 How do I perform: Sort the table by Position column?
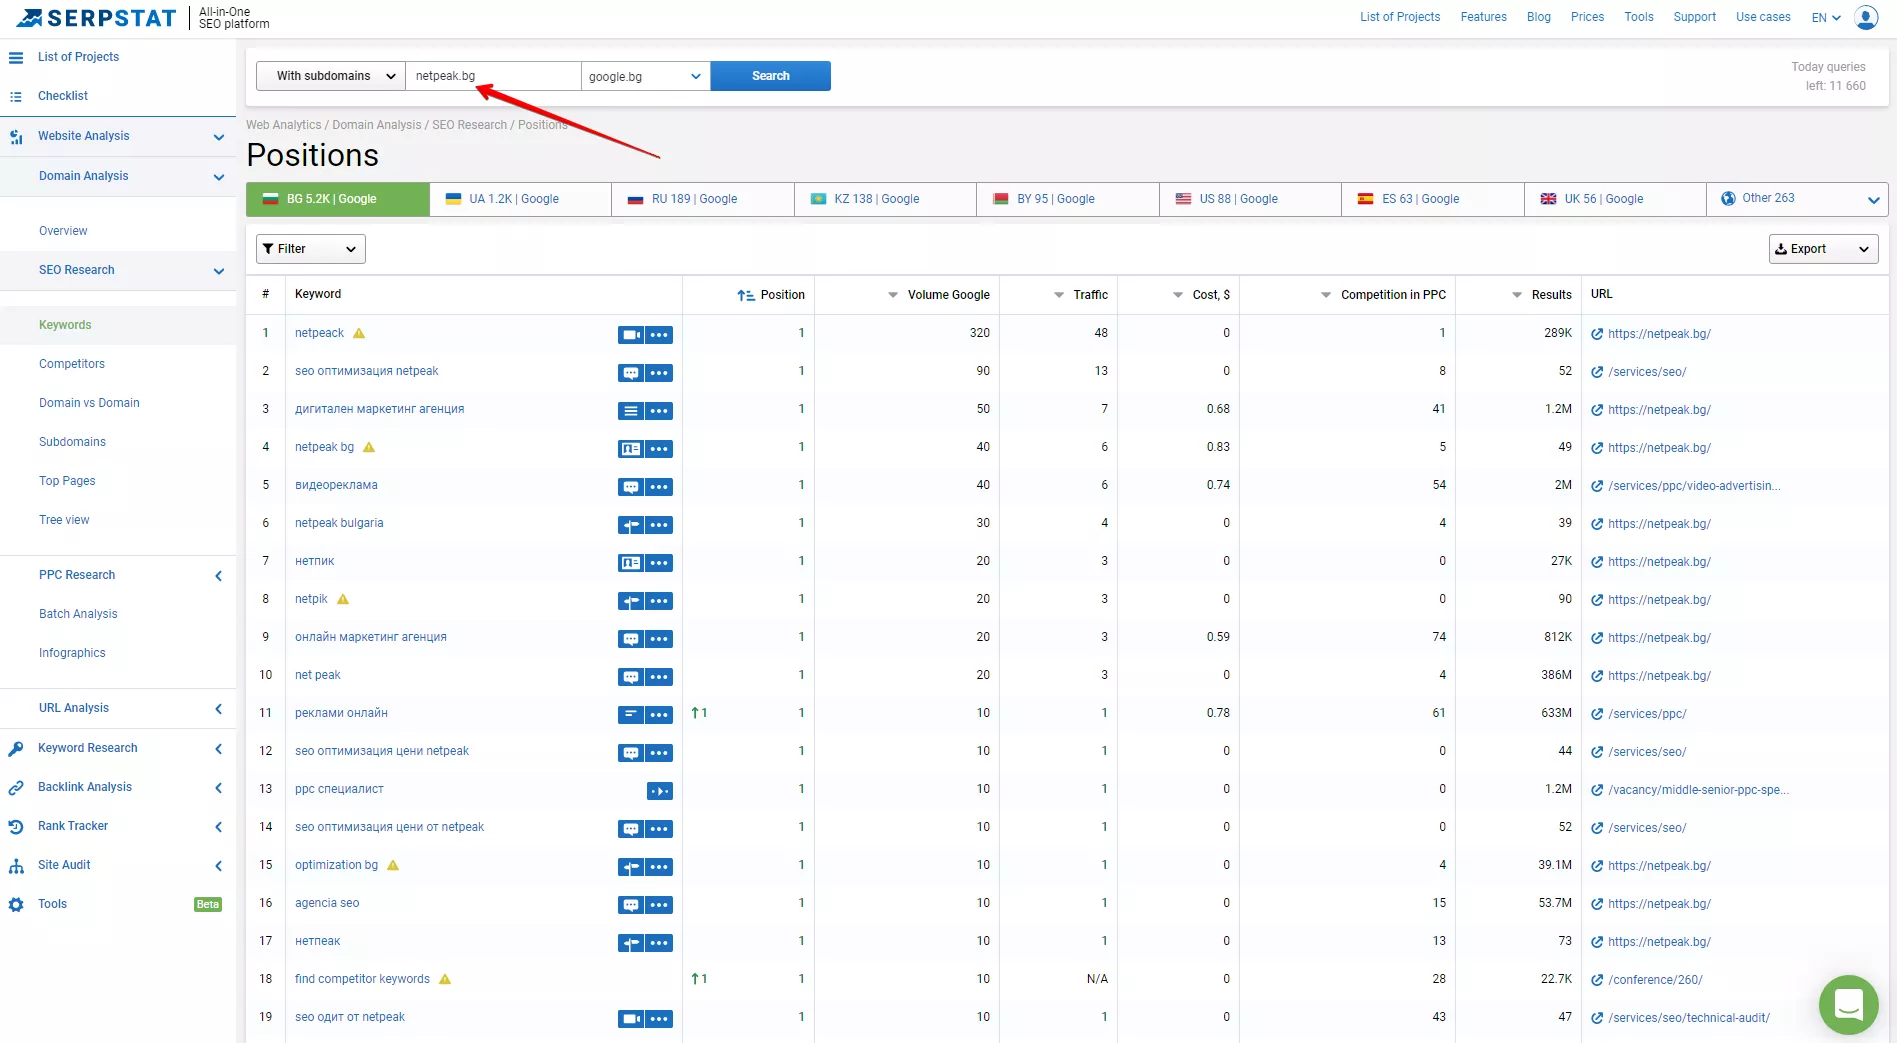771,295
